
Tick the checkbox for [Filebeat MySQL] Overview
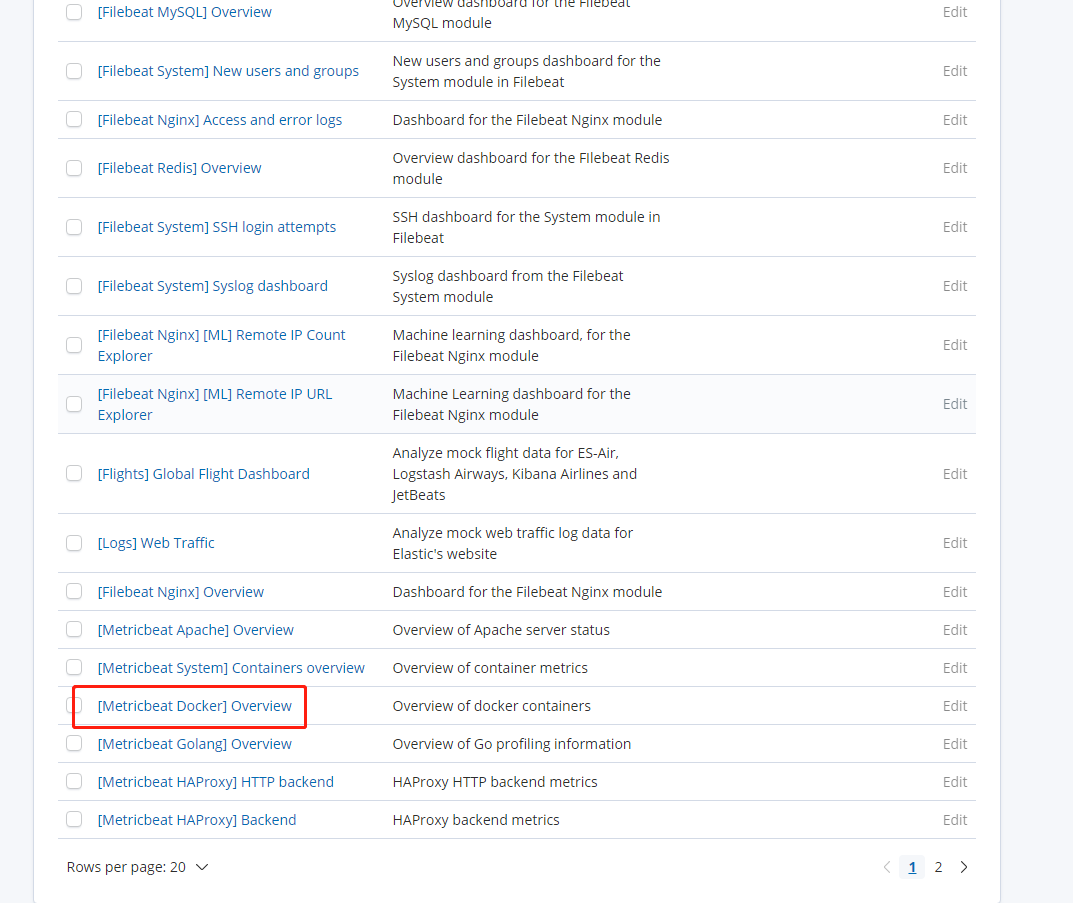[74, 12]
